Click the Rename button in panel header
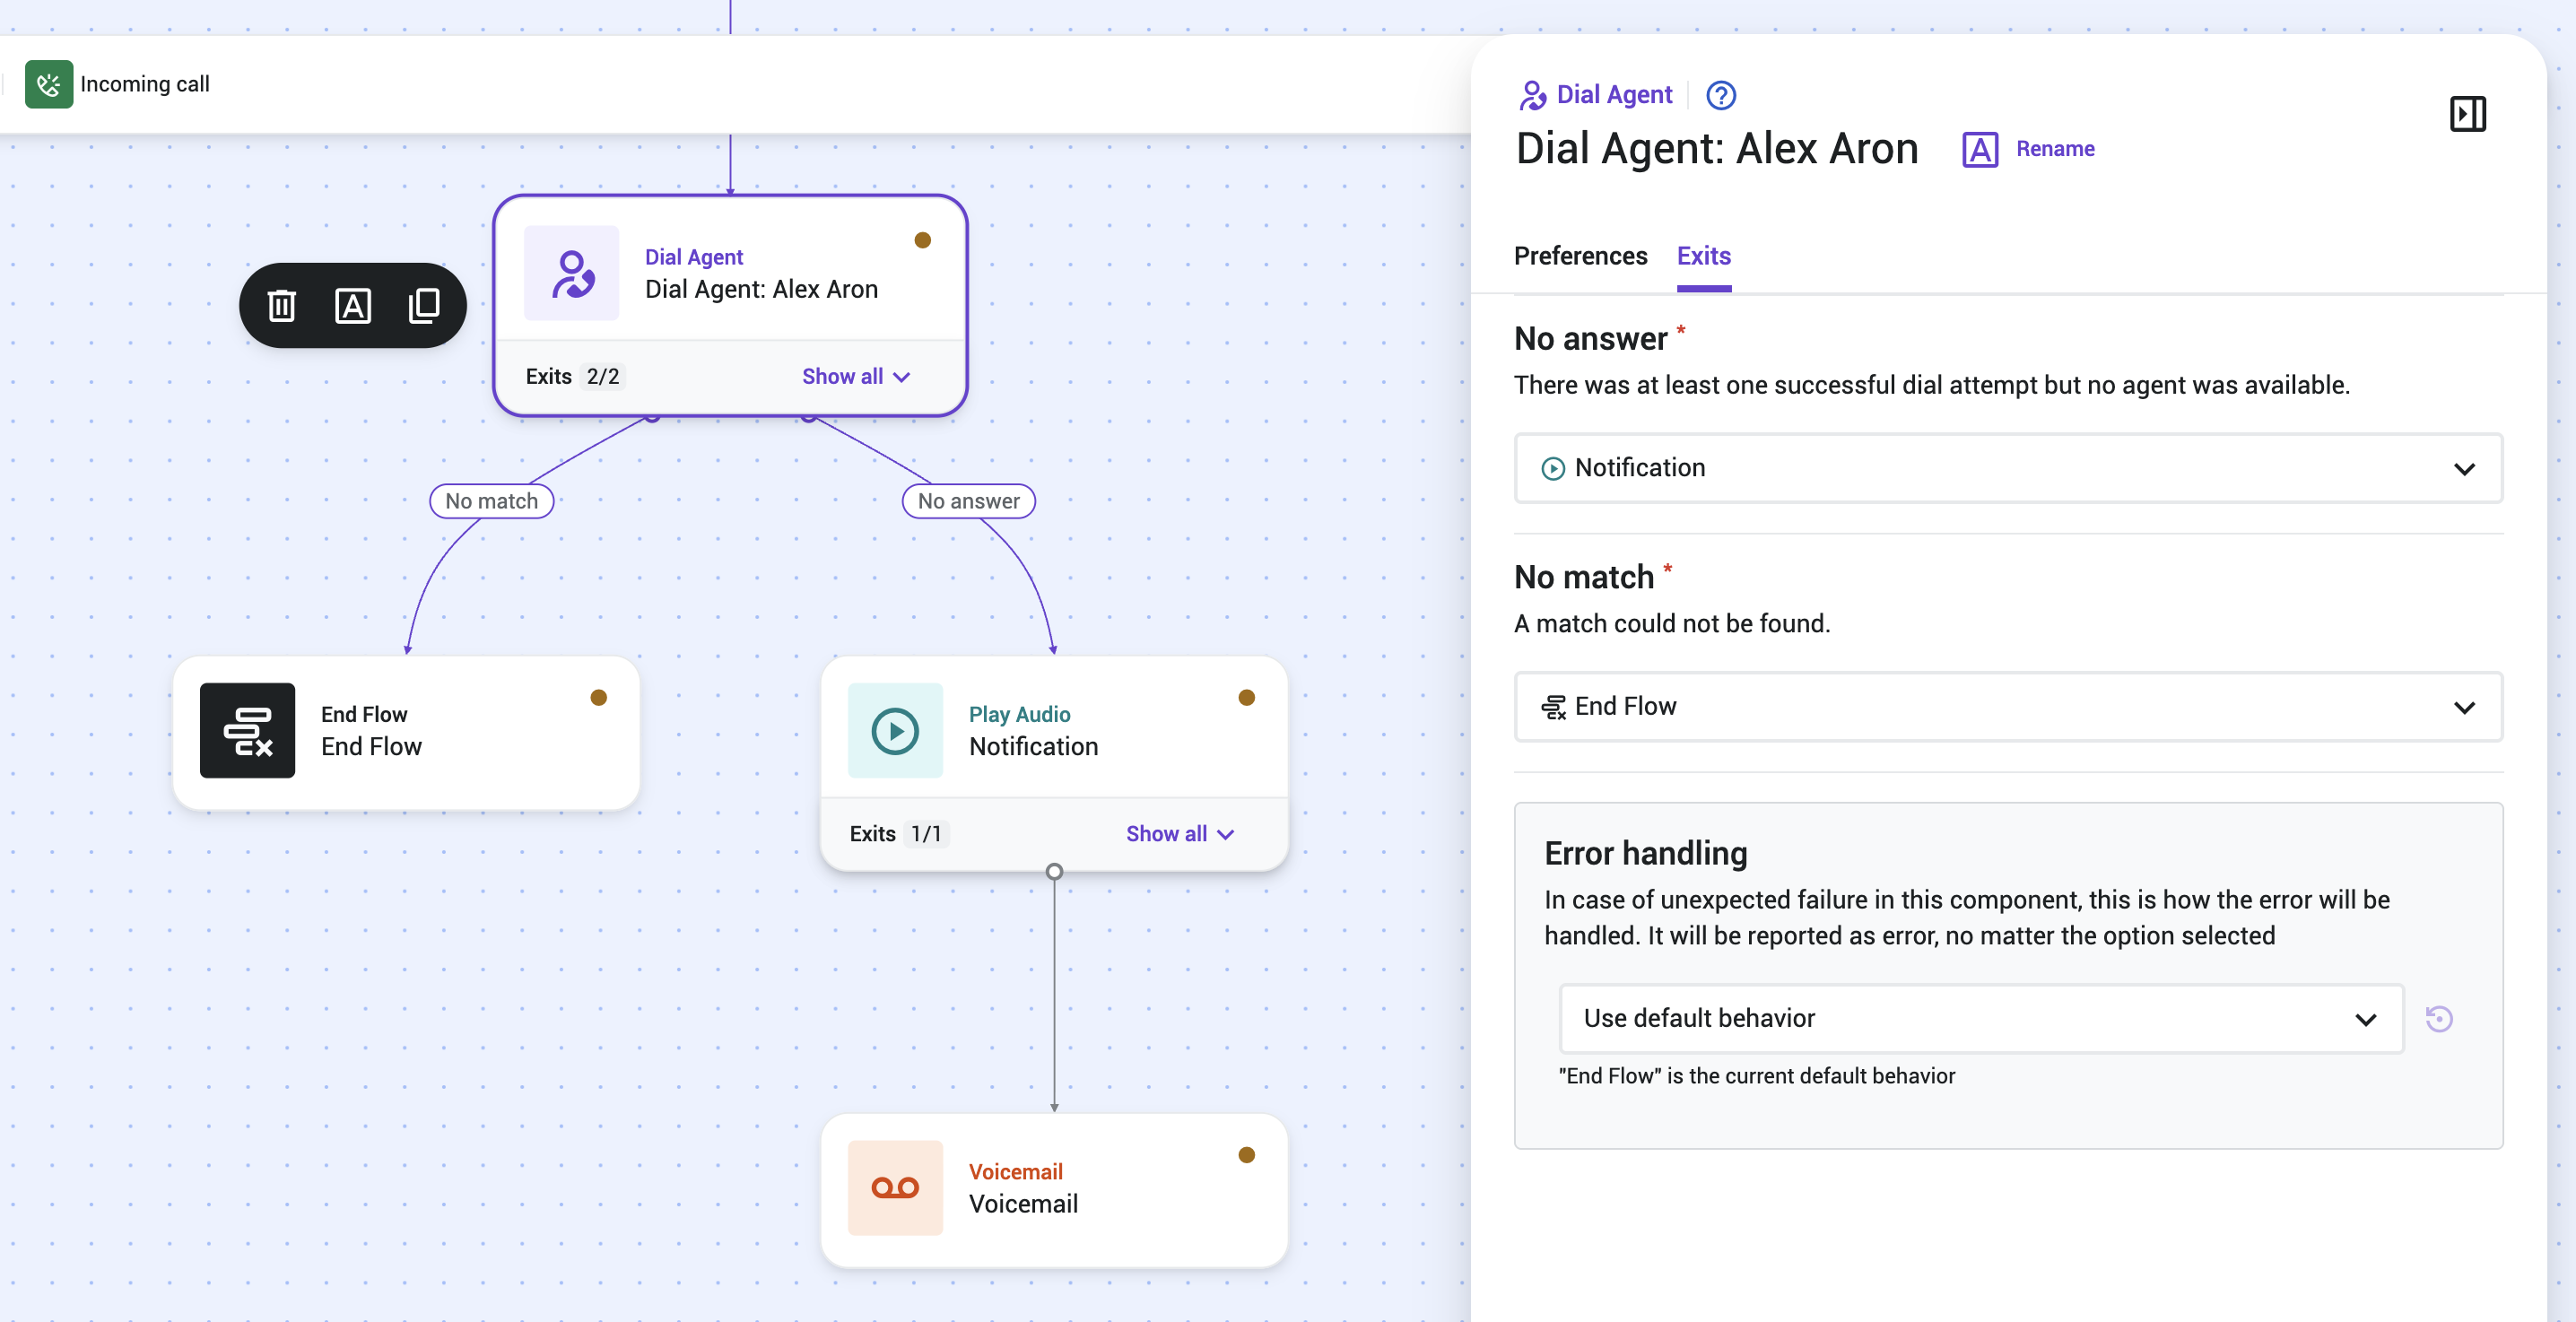 (x=2029, y=149)
